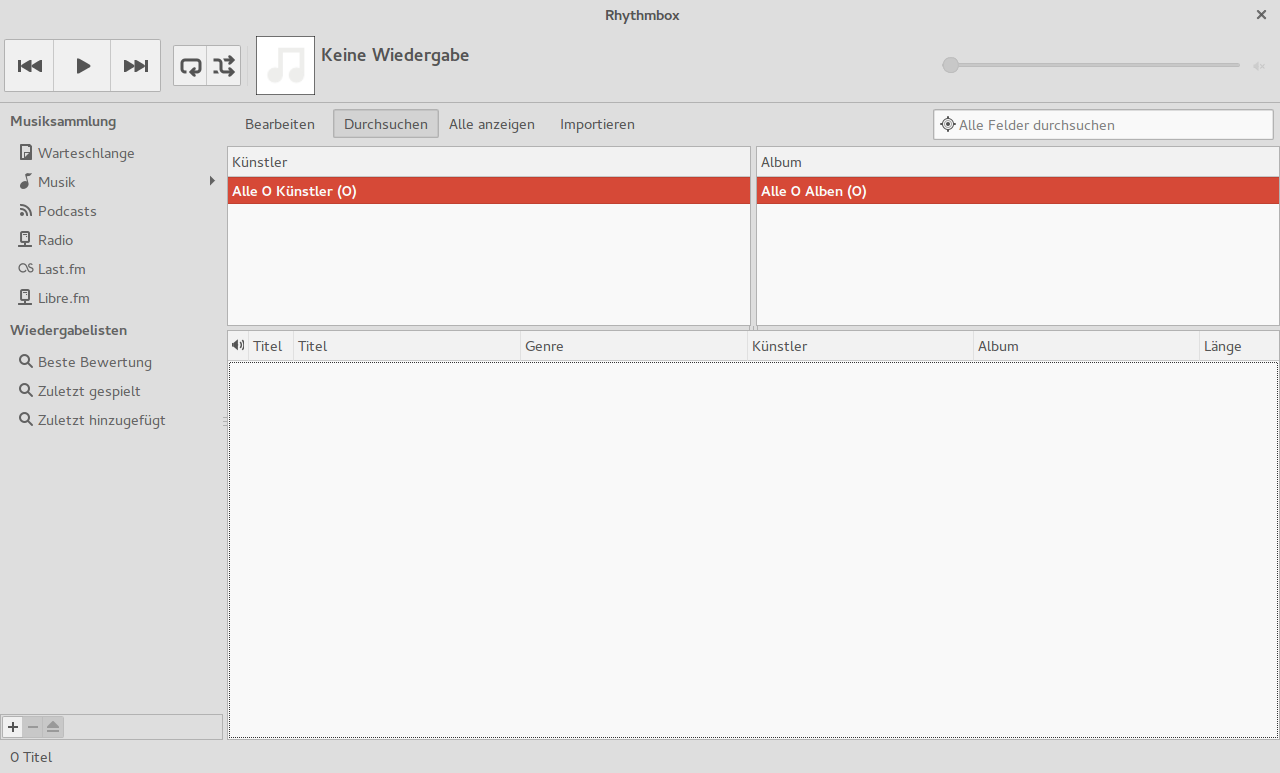Close the Rhythmbox window
This screenshot has height=773, width=1280.
1261,15
